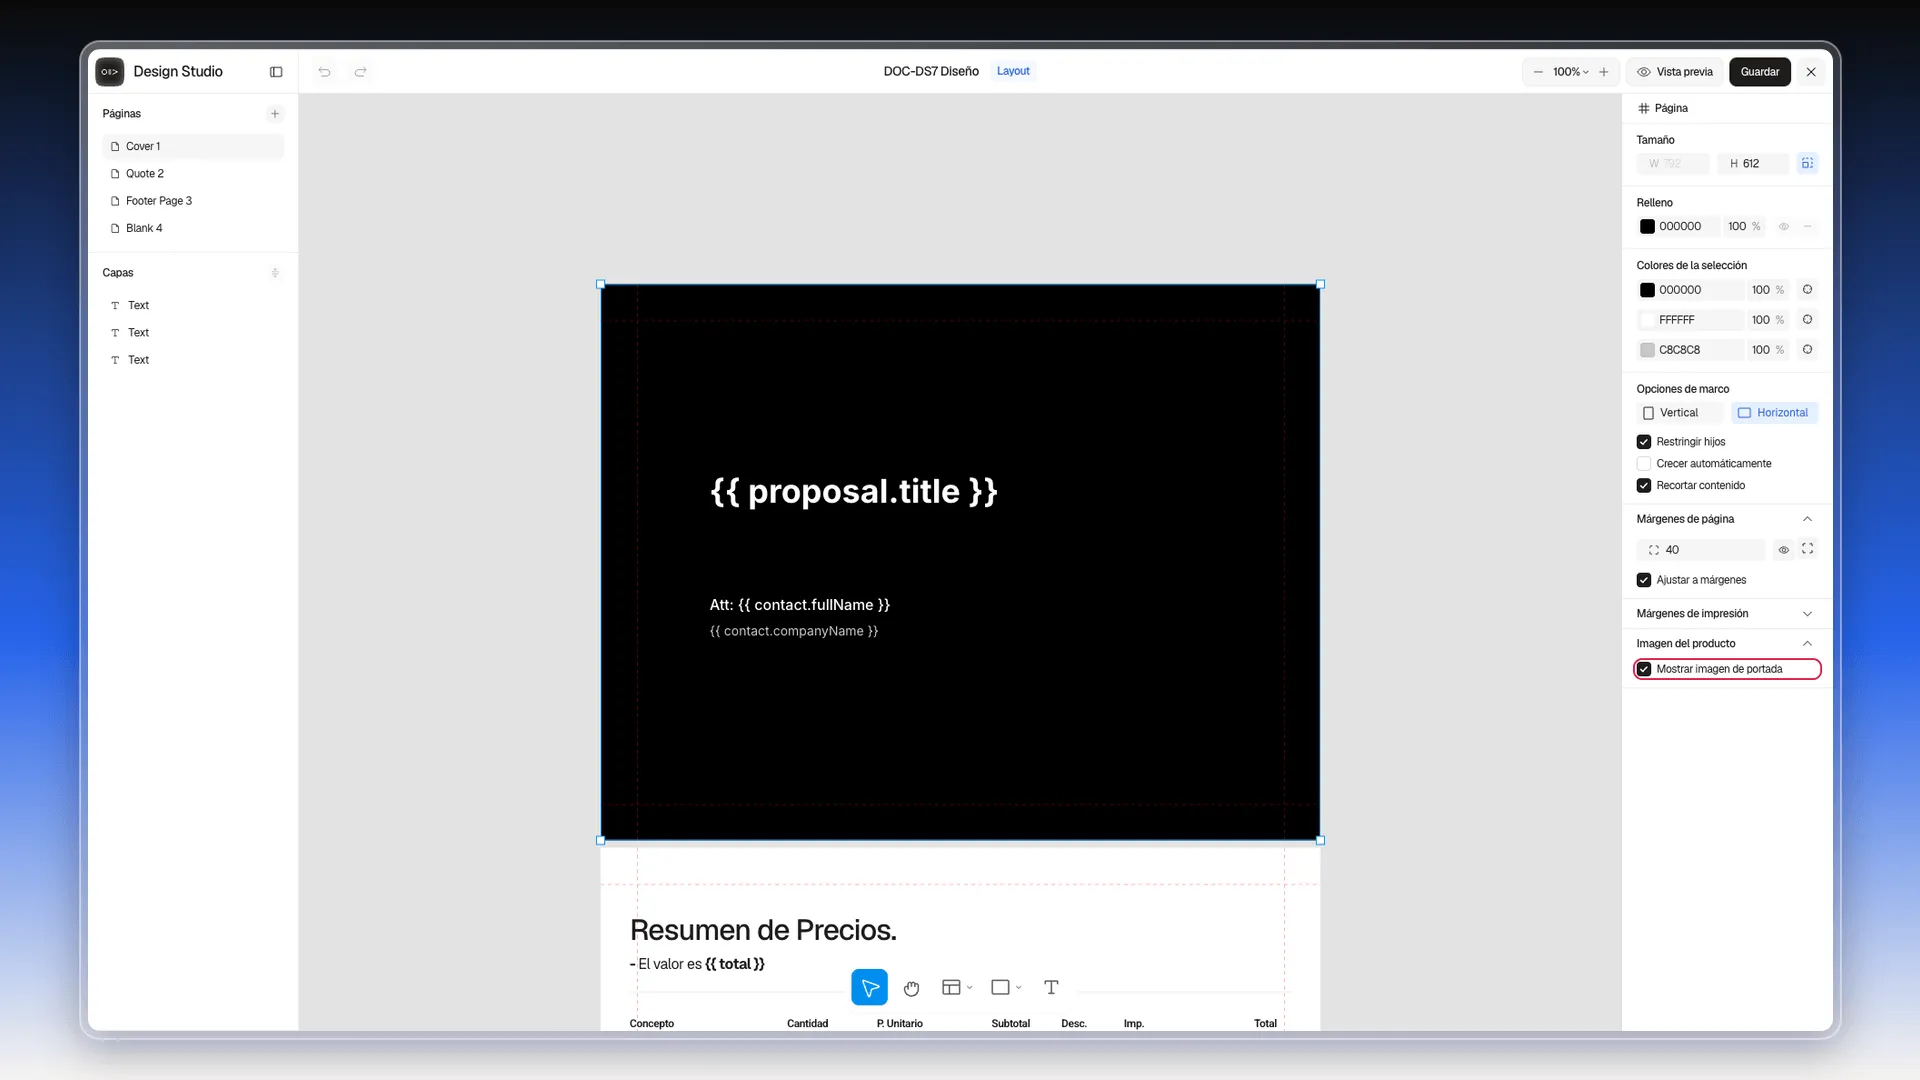The height and width of the screenshot is (1080, 1920).
Task: Select the Text tool icon
Action: [x=1051, y=988]
